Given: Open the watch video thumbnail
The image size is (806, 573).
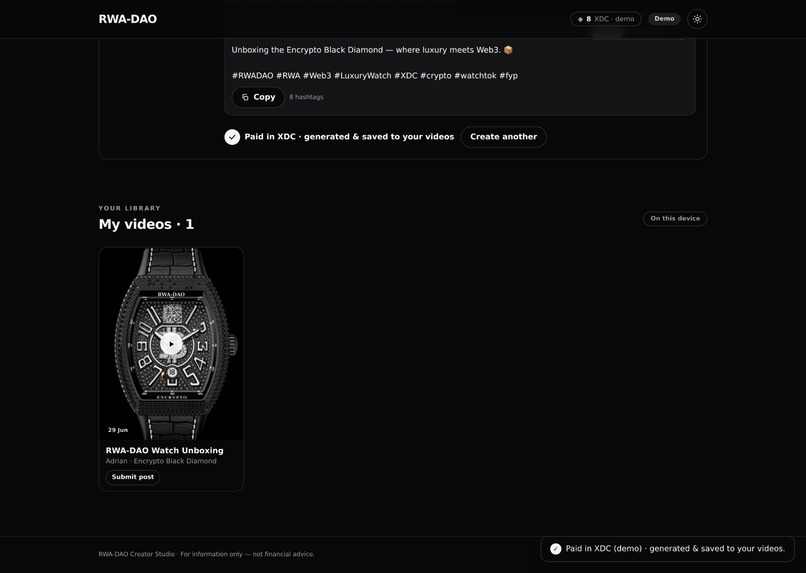Looking at the screenshot, I should [171, 344].
